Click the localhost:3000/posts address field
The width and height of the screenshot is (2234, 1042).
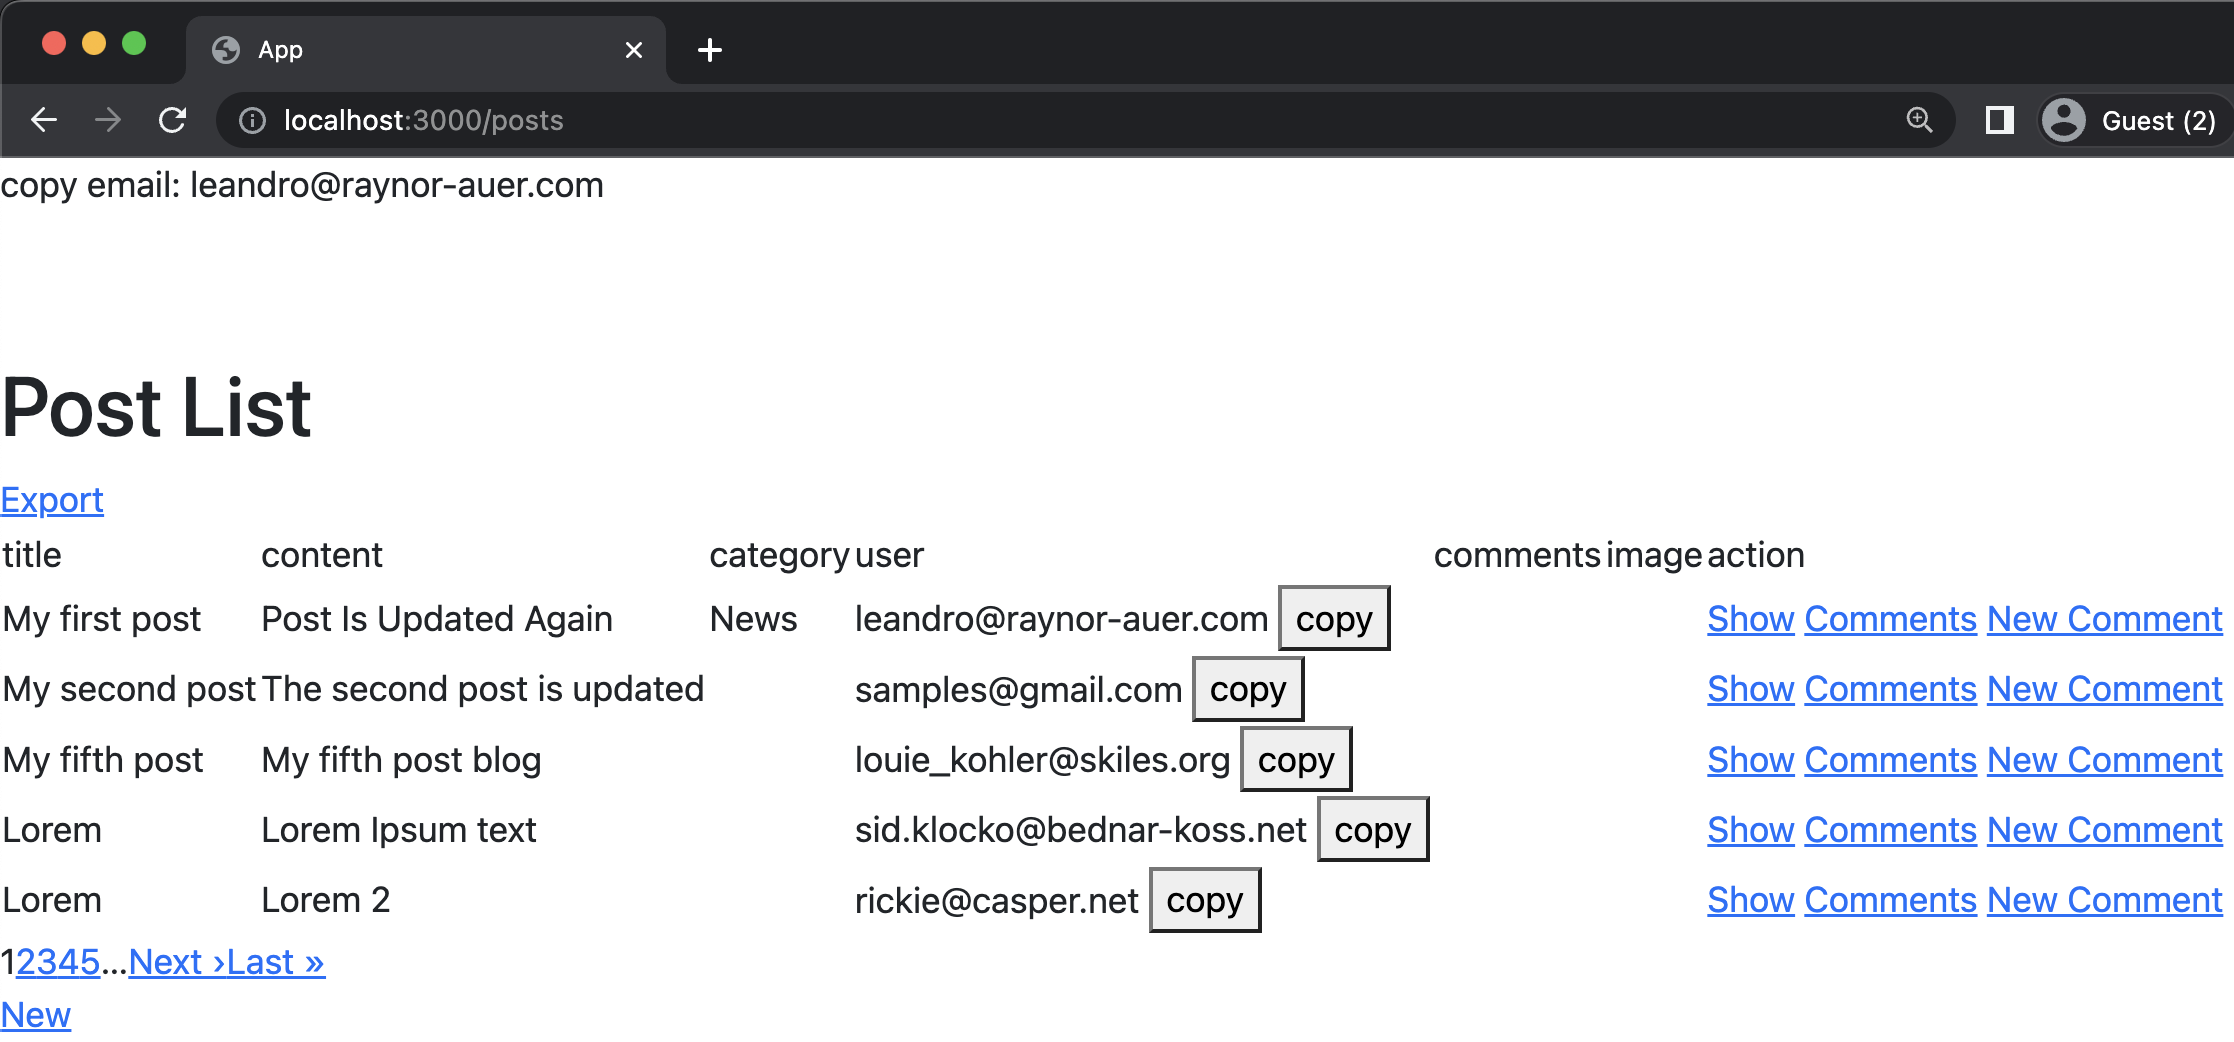coord(1000,121)
